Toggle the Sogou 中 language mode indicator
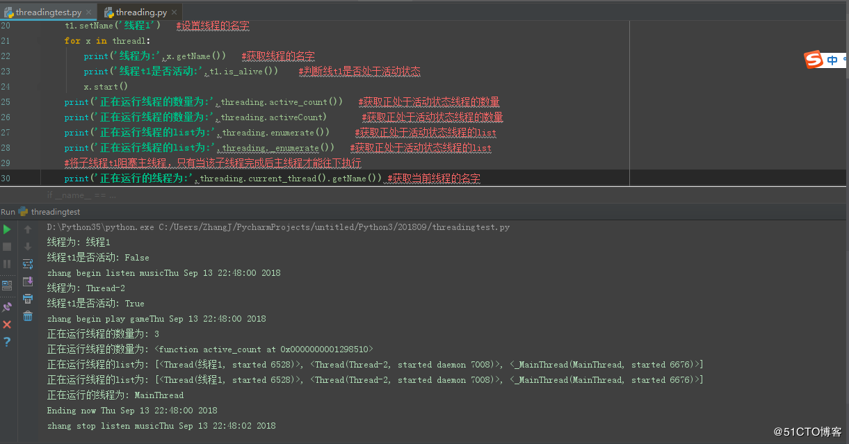This screenshot has height=444, width=849. tap(832, 60)
